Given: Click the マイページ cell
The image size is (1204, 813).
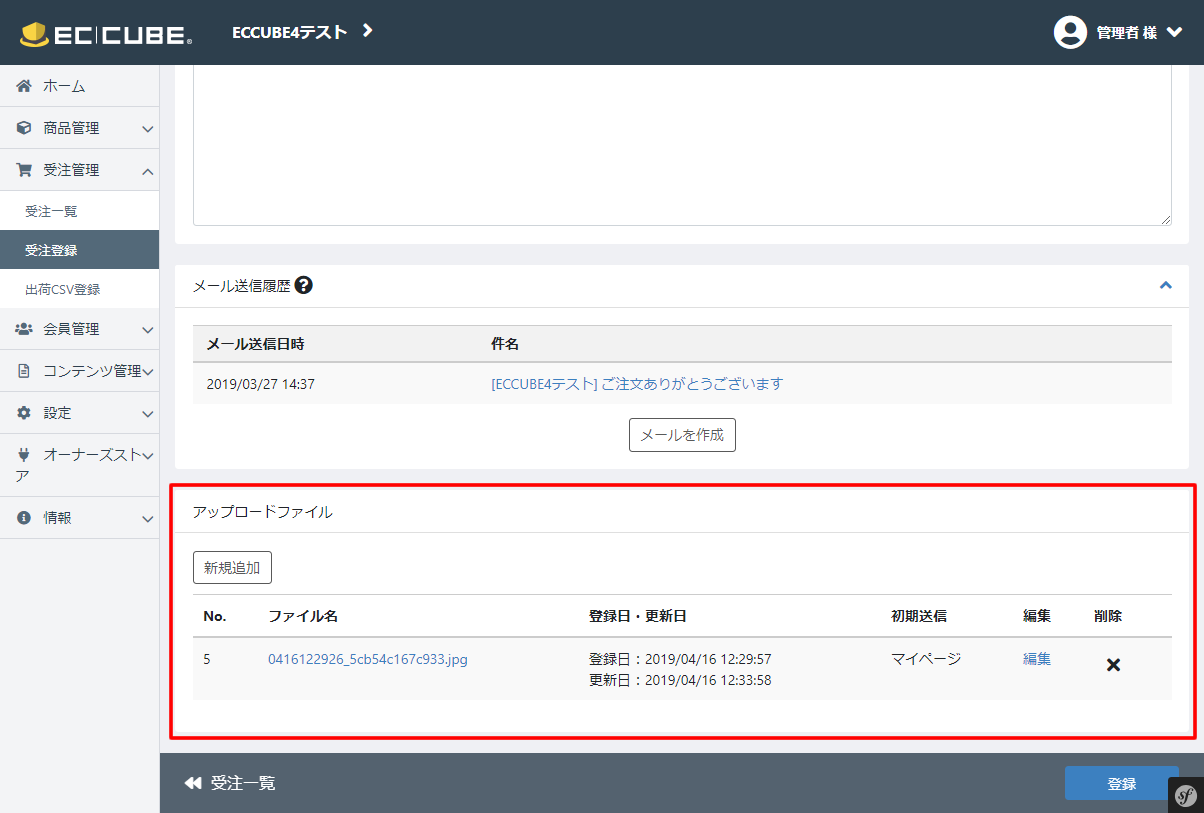Looking at the screenshot, I should click(926, 659).
